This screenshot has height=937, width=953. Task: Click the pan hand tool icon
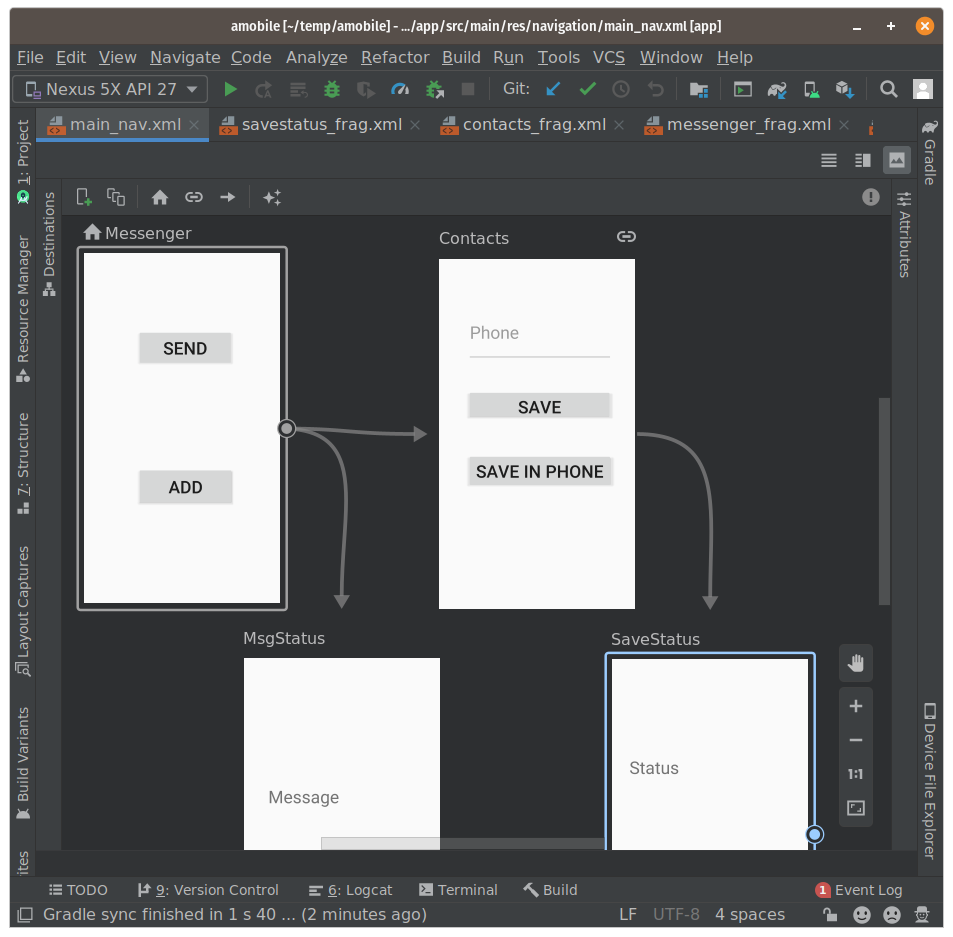(855, 663)
